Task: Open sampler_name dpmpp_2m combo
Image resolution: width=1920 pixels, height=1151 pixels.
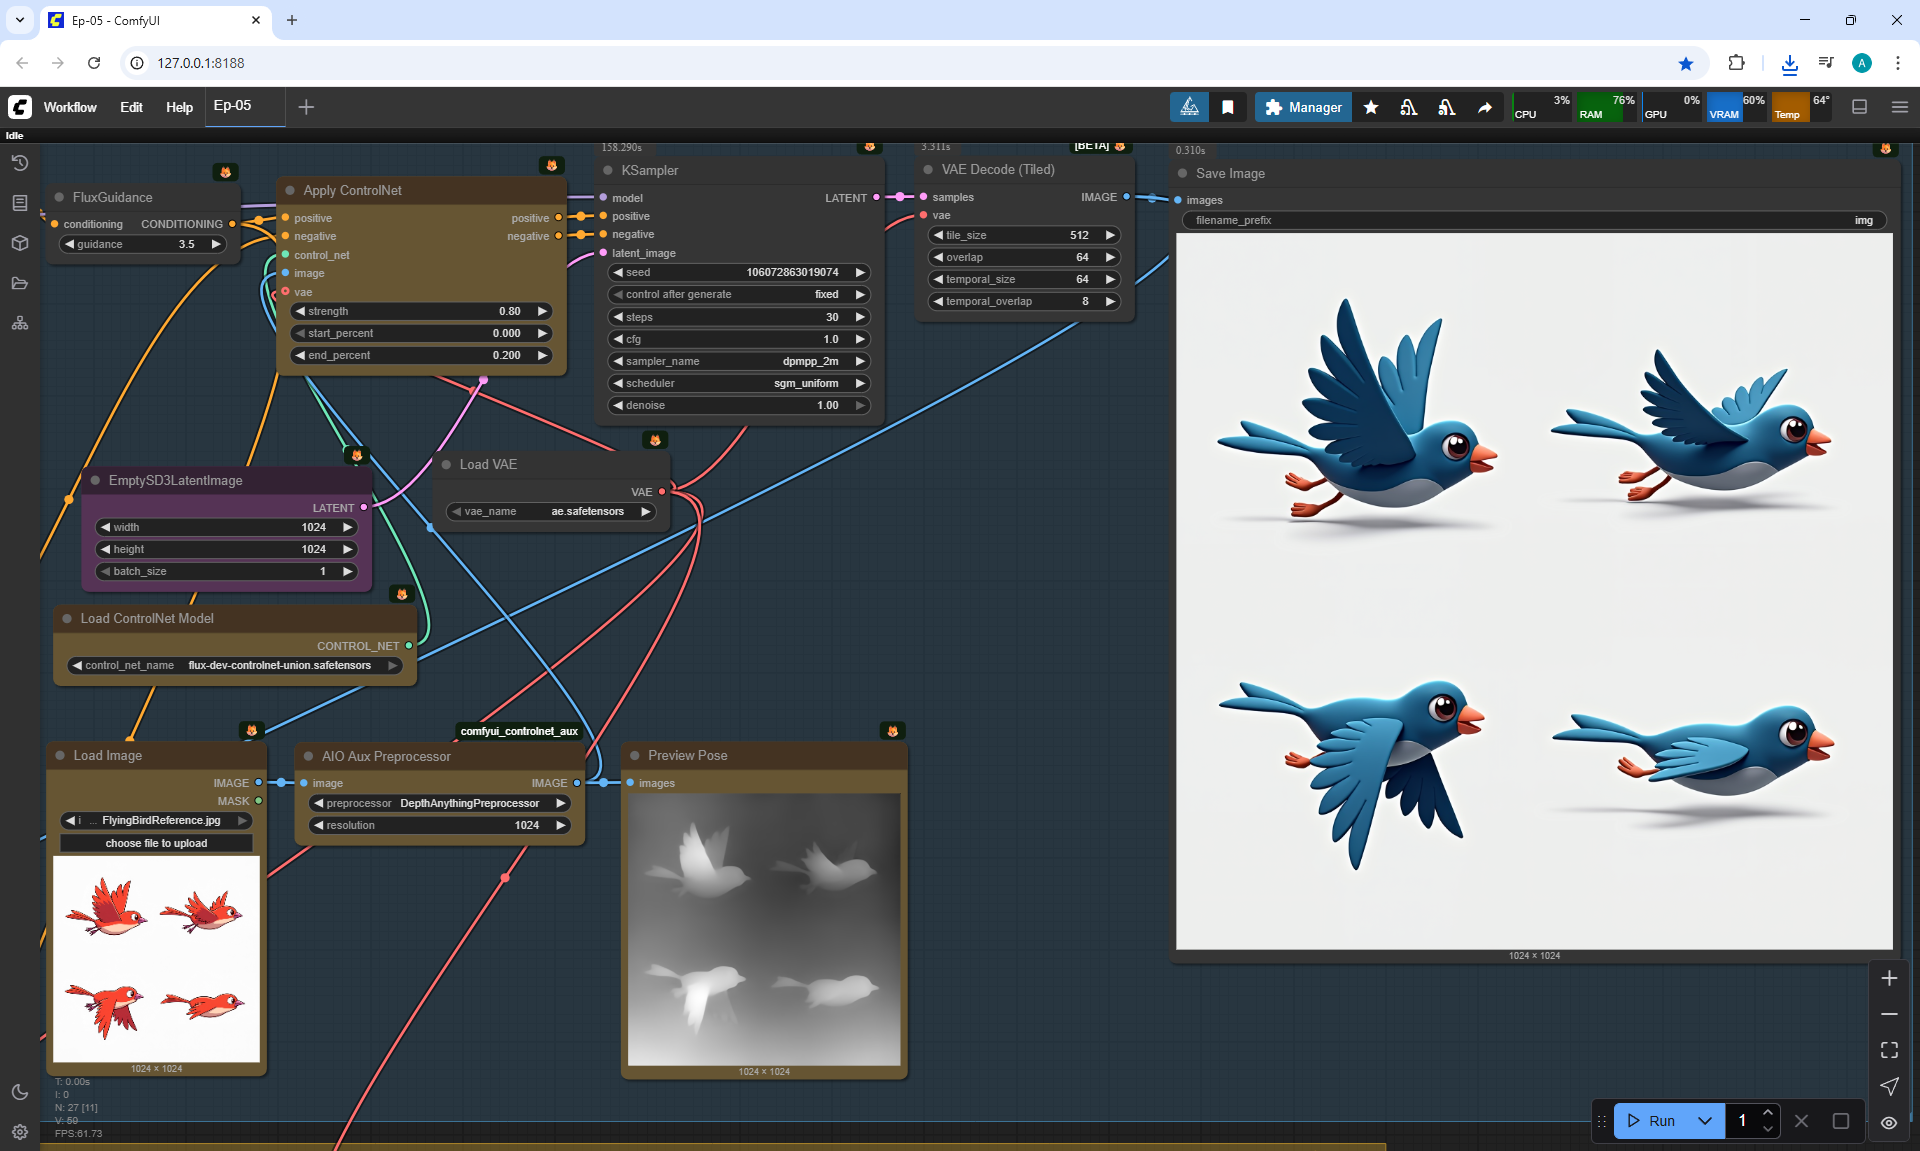Action: click(739, 361)
